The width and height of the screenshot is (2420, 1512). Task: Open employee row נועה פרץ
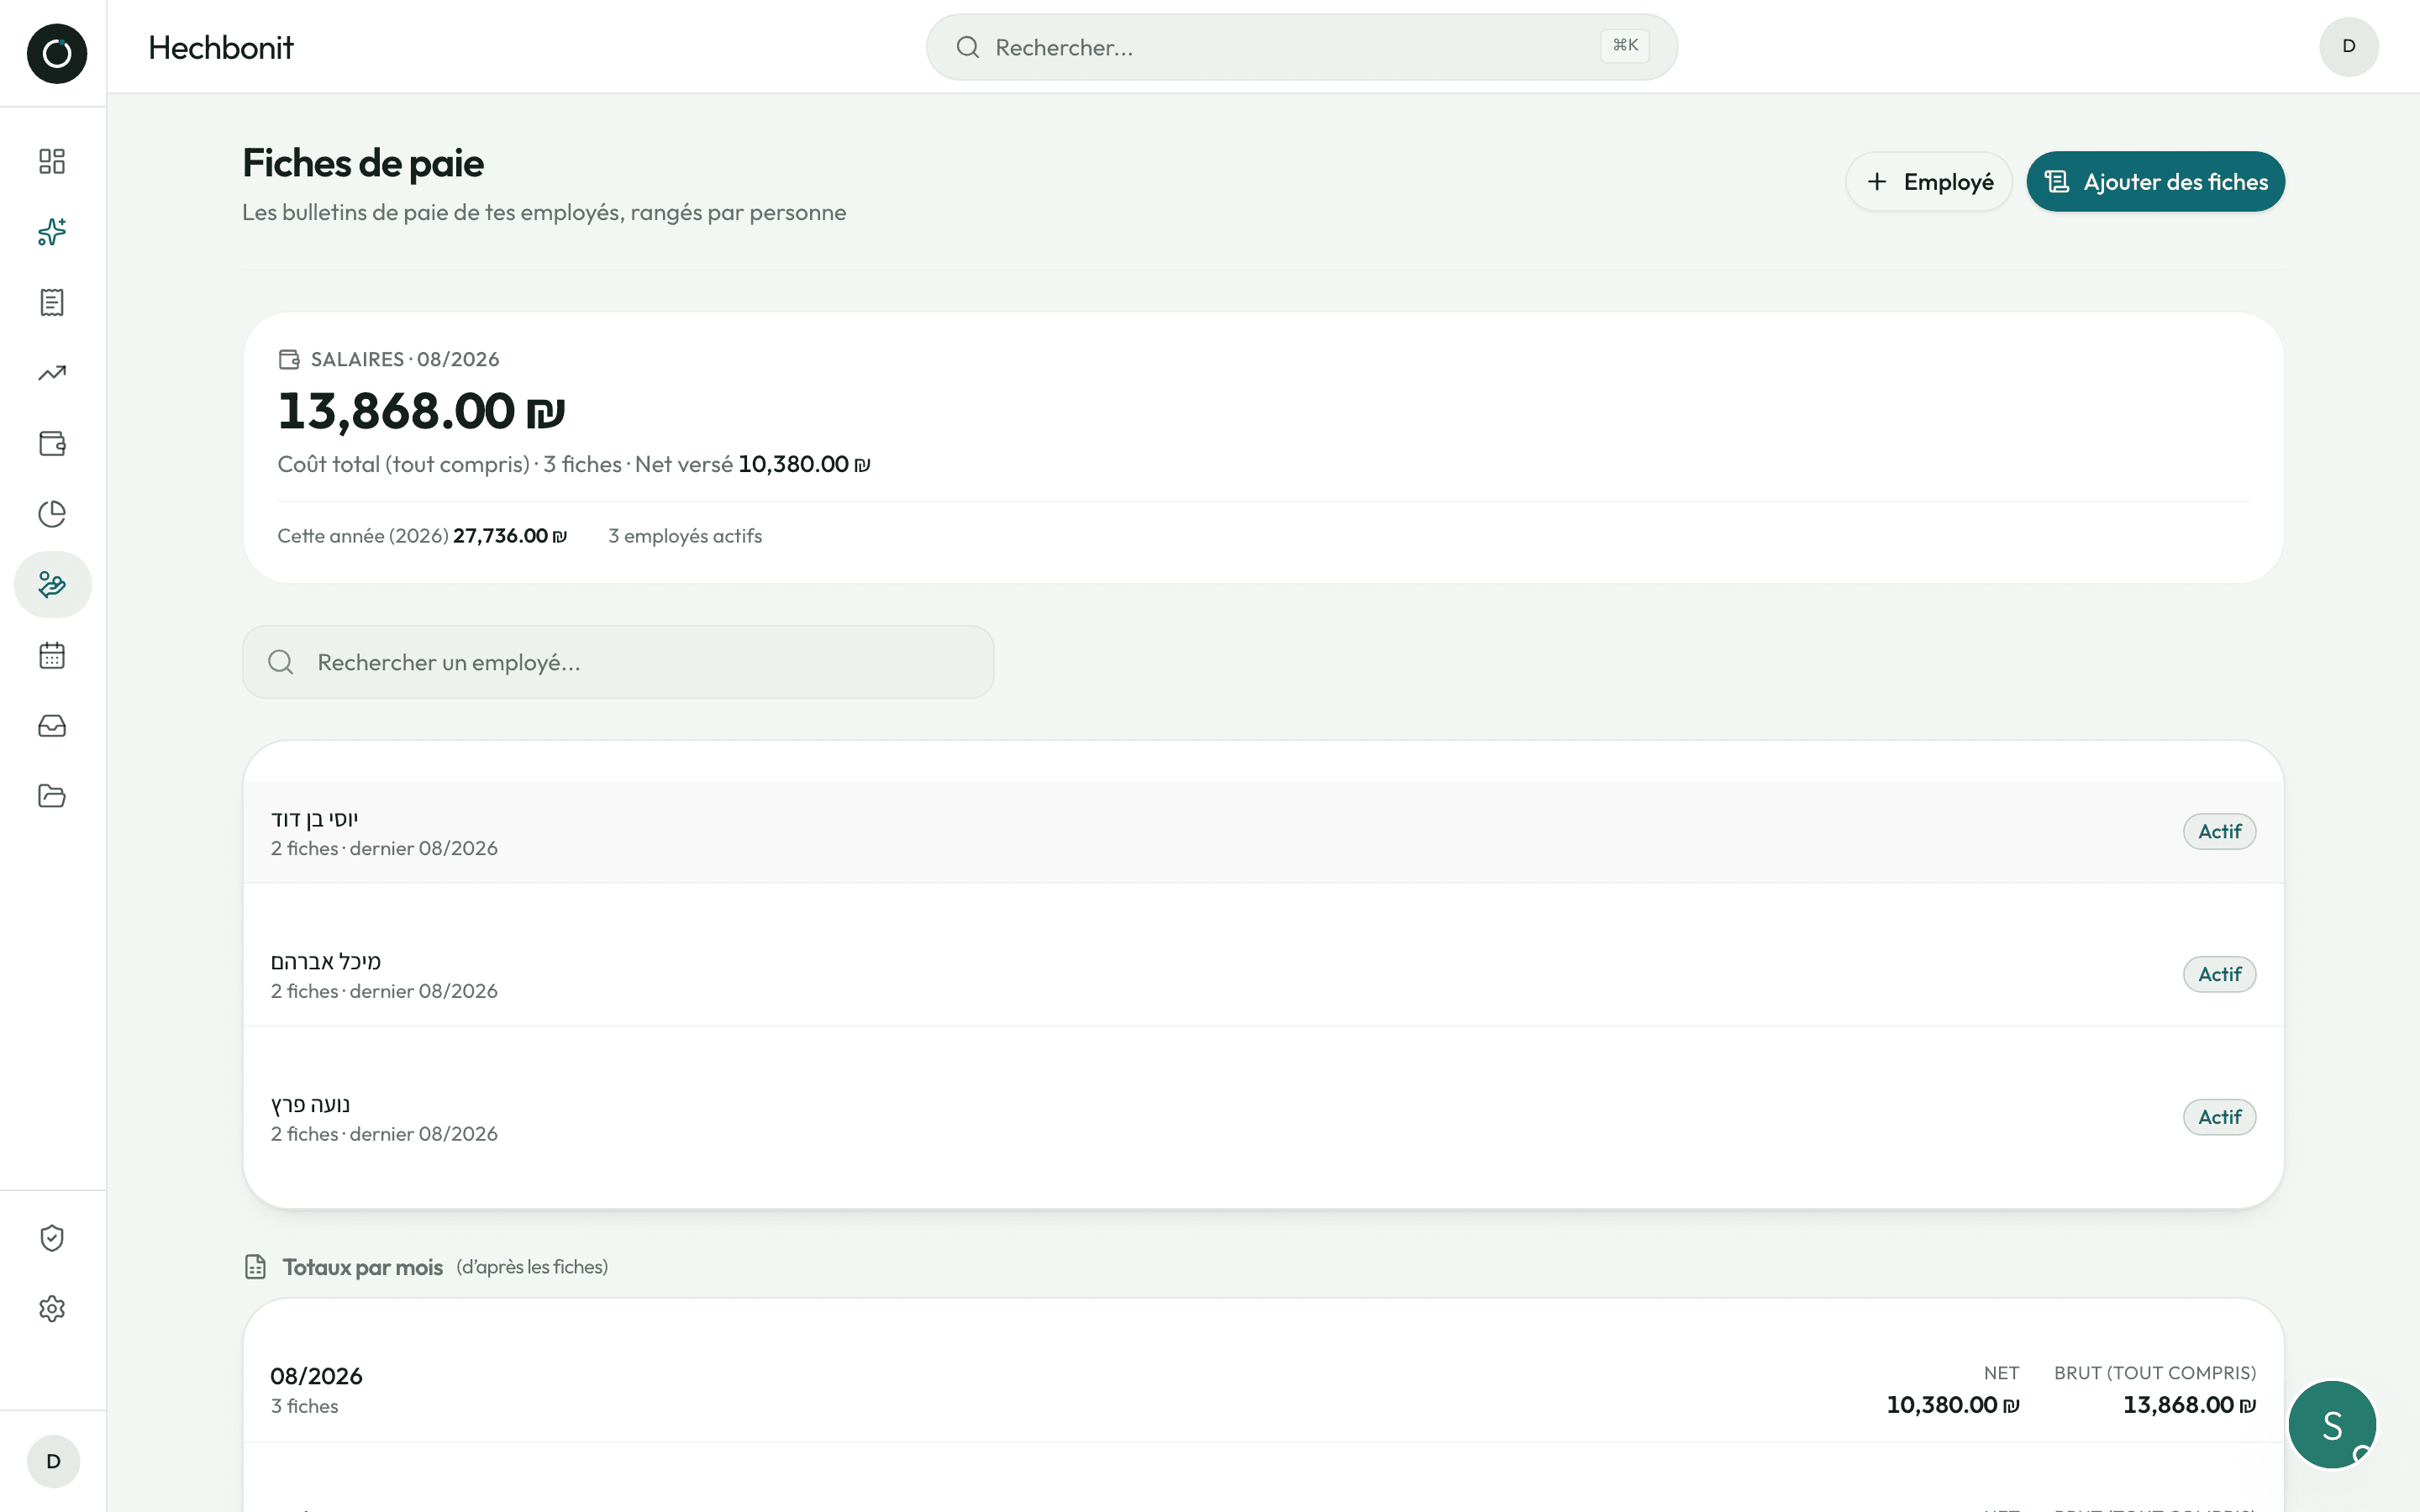pyautogui.click(x=1263, y=1118)
